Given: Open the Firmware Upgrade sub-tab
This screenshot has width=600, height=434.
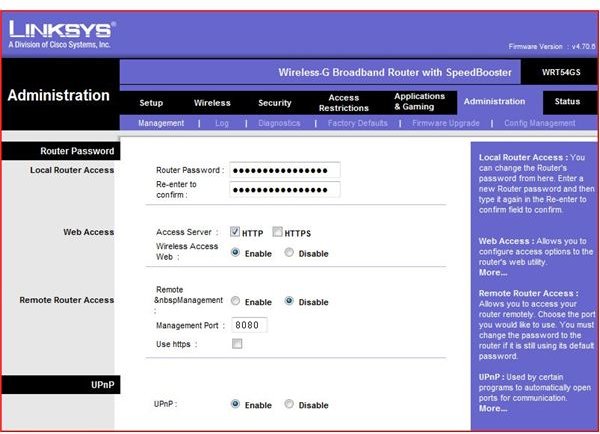Looking at the screenshot, I should (x=446, y=123).
